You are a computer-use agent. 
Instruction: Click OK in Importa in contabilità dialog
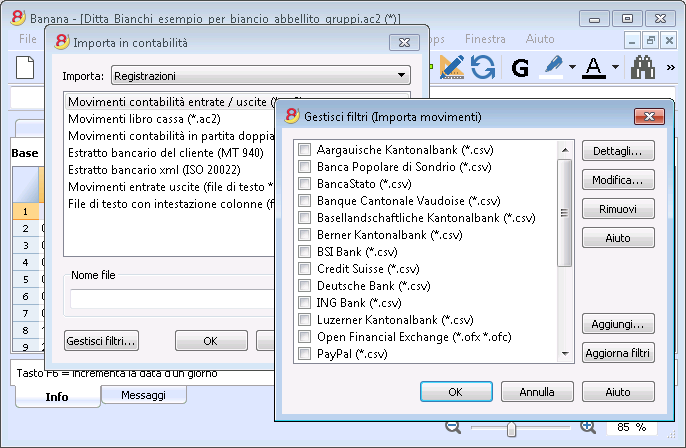click(x=211, y=341)
